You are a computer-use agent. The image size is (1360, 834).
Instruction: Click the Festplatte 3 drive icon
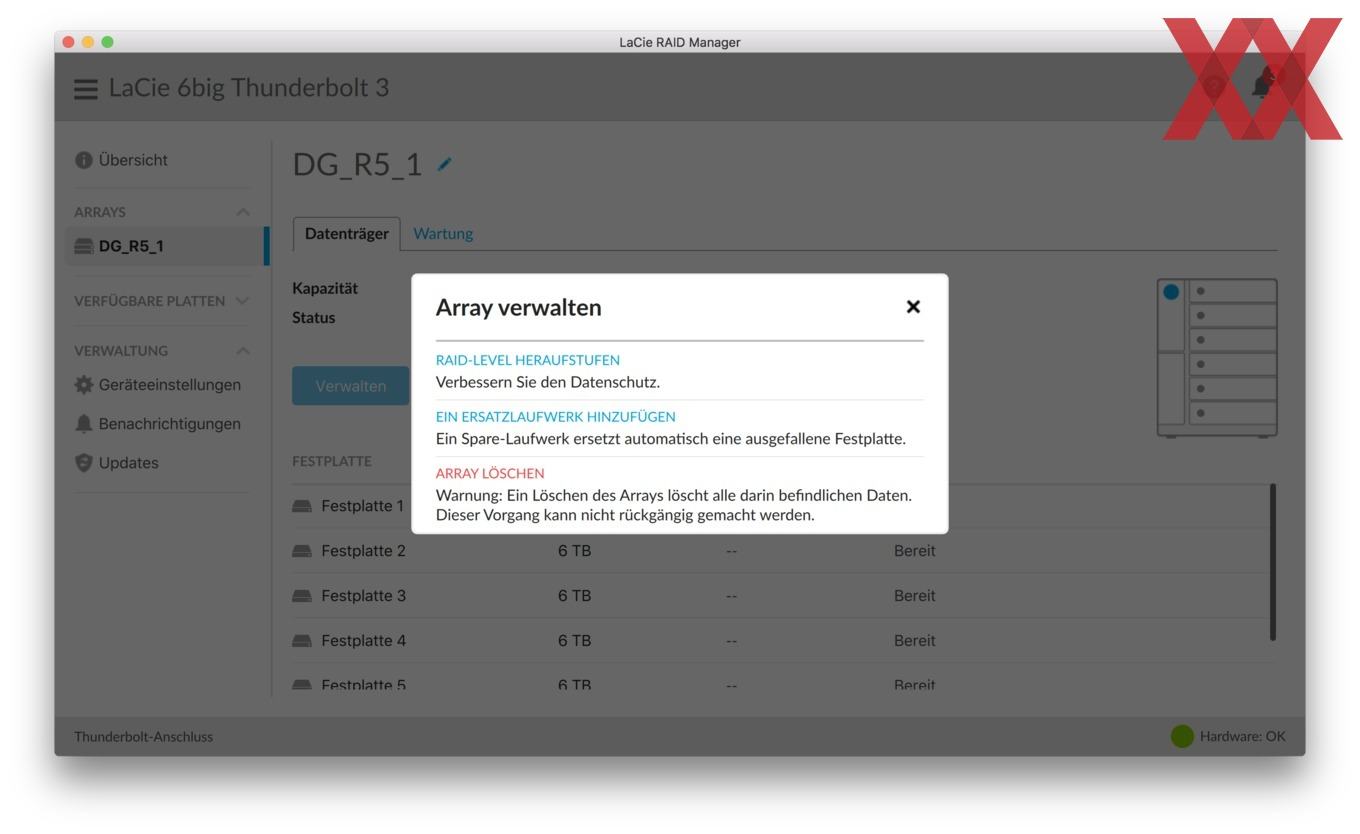pos(301,596)
